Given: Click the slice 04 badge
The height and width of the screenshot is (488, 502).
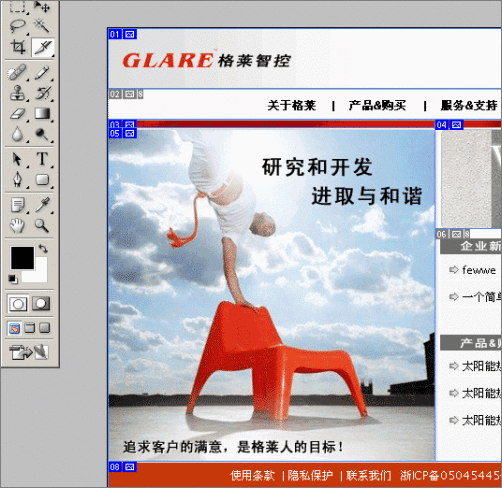Looking at the screenshot, I should click(x=441, y=125).
